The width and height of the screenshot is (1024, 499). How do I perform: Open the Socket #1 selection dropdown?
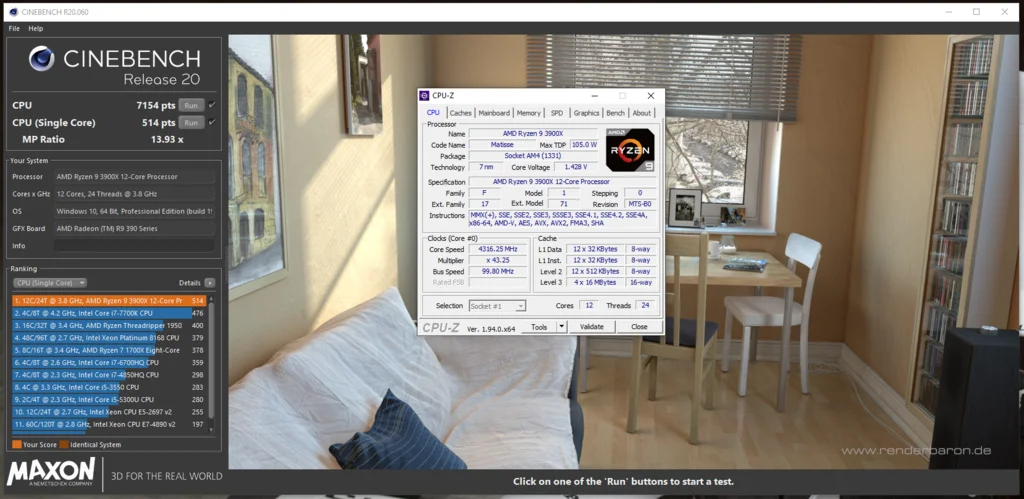pos(497,306)
